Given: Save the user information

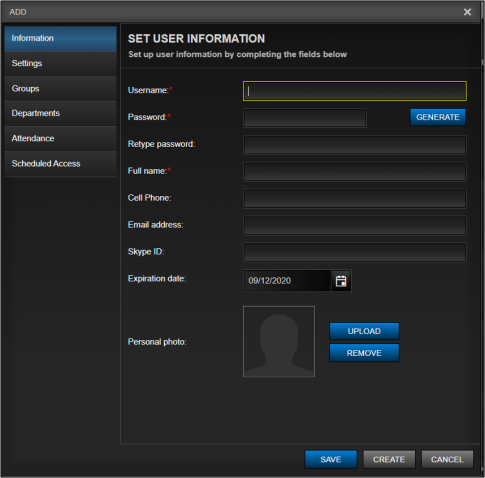Looking at the screenshot, I should coord(331,459).
